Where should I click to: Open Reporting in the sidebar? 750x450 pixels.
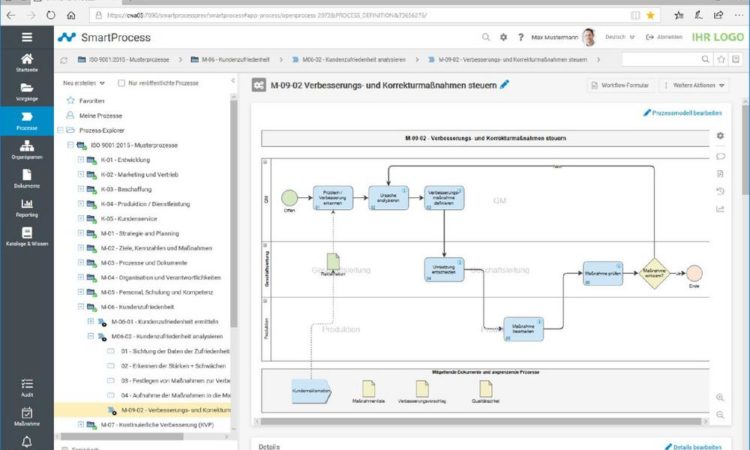tap(27, 208)
